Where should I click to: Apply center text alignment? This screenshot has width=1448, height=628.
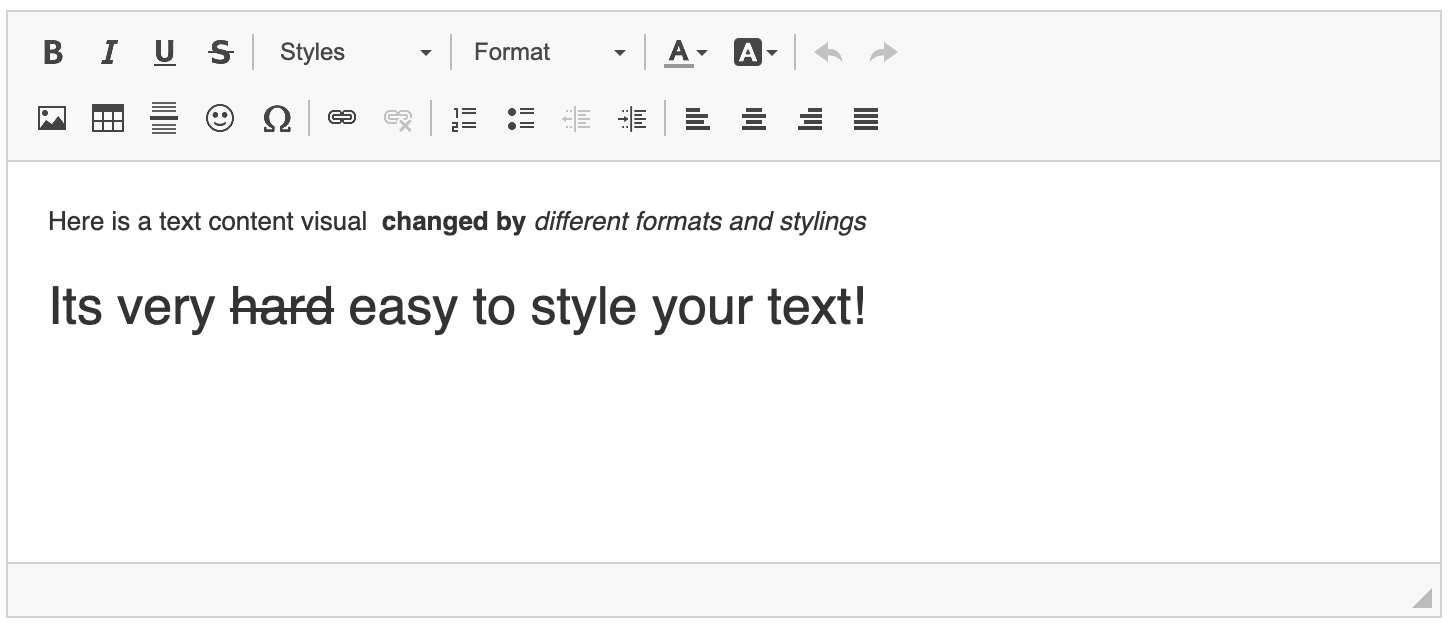(753, 118)
